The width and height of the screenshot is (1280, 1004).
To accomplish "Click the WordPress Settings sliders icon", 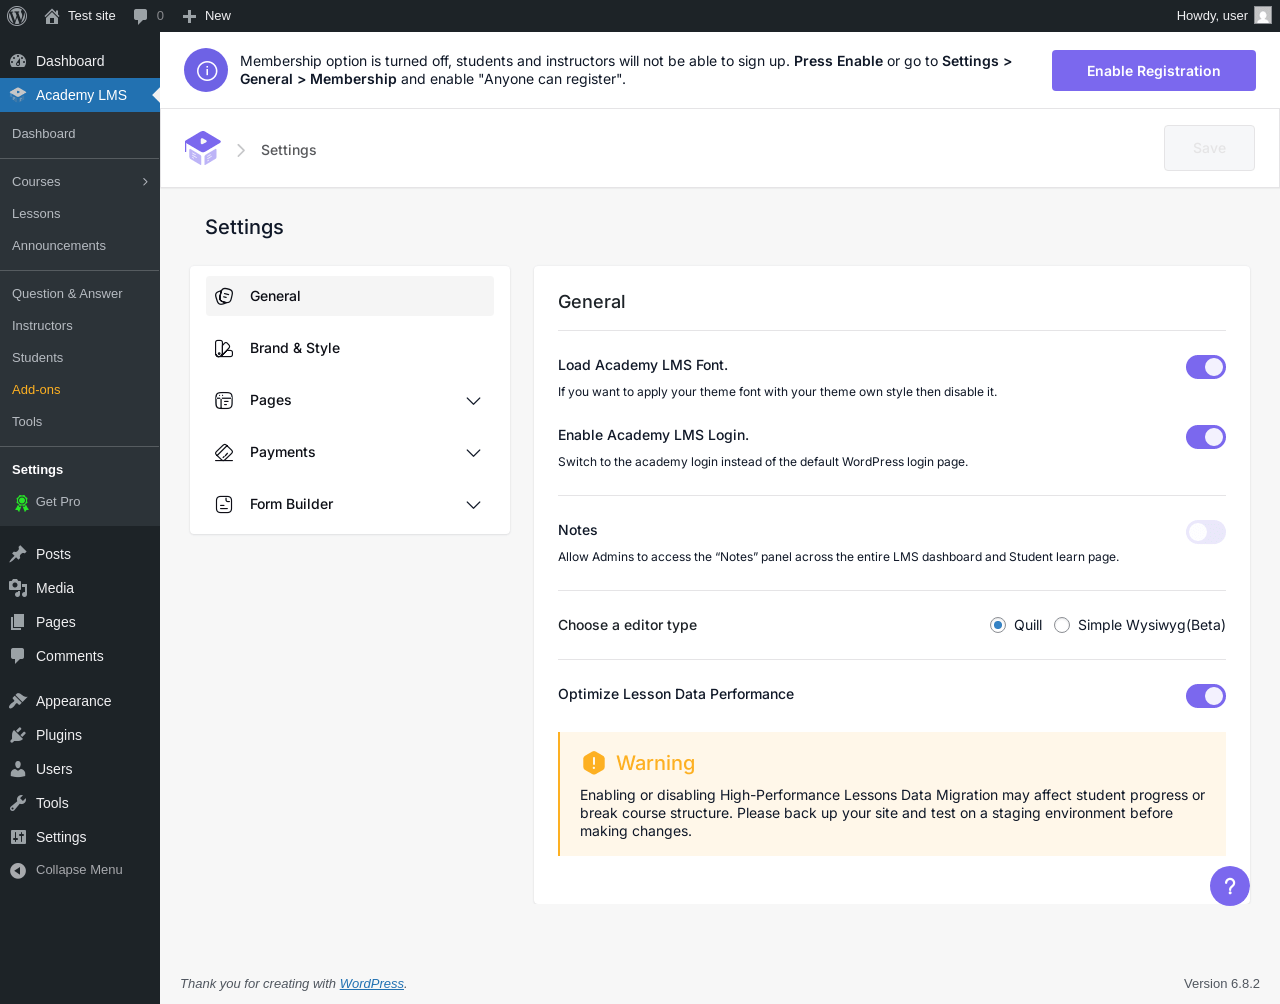I will (18, 837).
